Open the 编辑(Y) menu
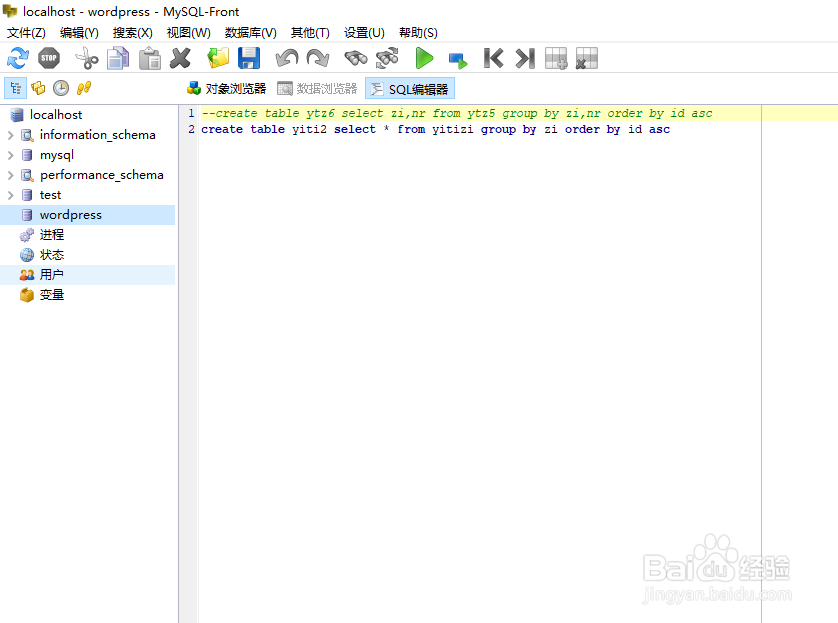The image size is (838, 623). click(79, 33)
